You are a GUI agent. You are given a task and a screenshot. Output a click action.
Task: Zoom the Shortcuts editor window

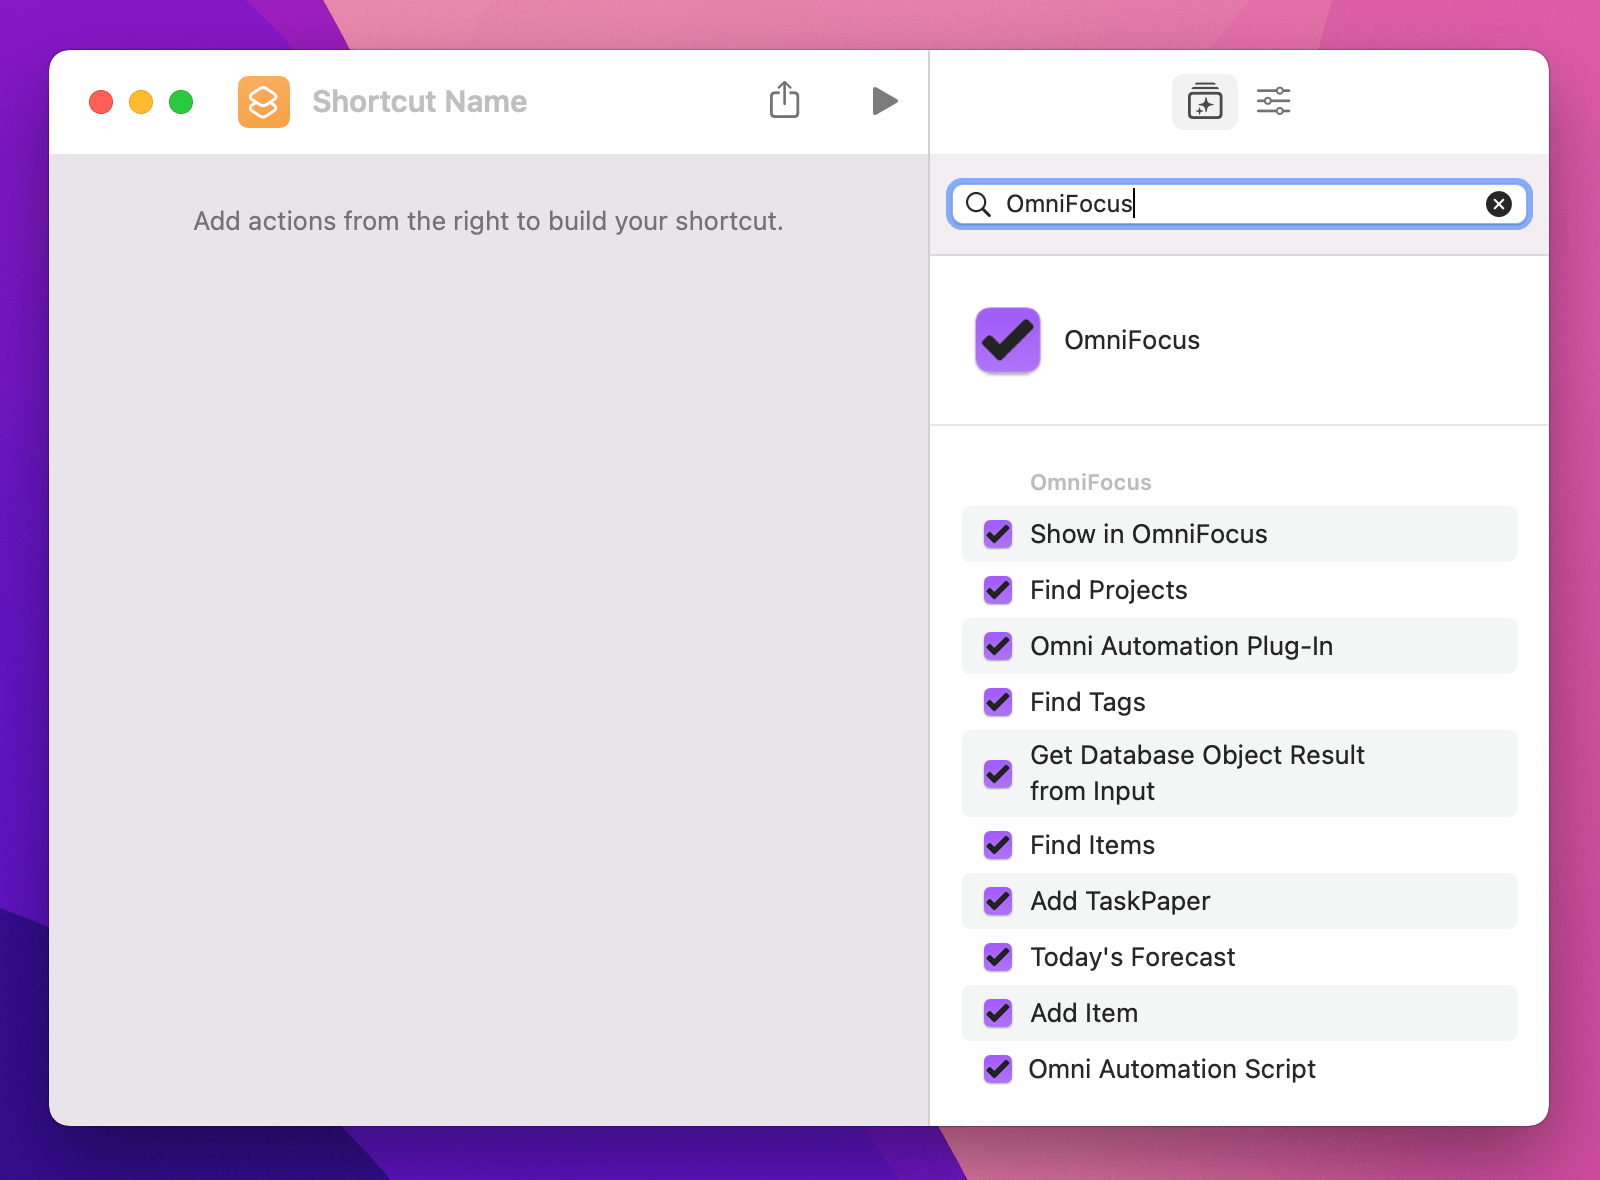click(181, 102)
